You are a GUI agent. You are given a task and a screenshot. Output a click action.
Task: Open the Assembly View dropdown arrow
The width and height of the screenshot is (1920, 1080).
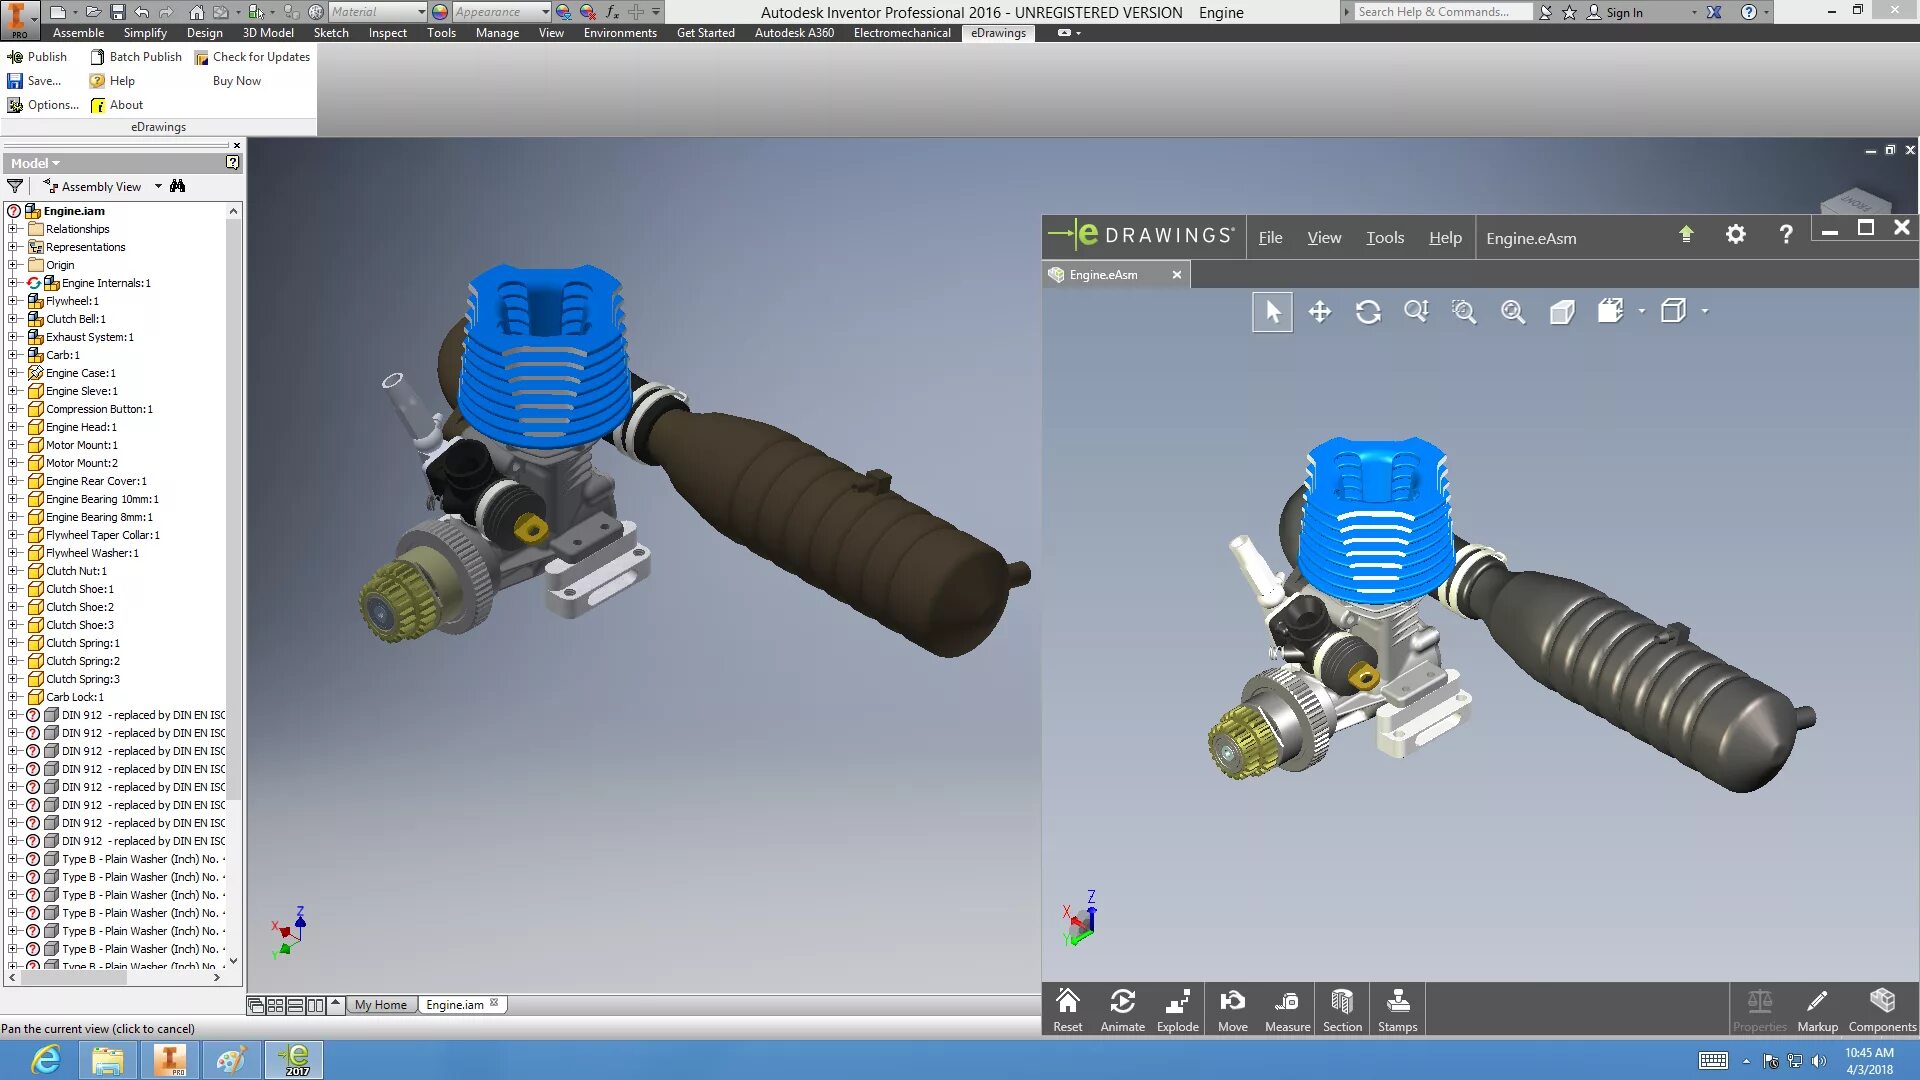point(158,187)
